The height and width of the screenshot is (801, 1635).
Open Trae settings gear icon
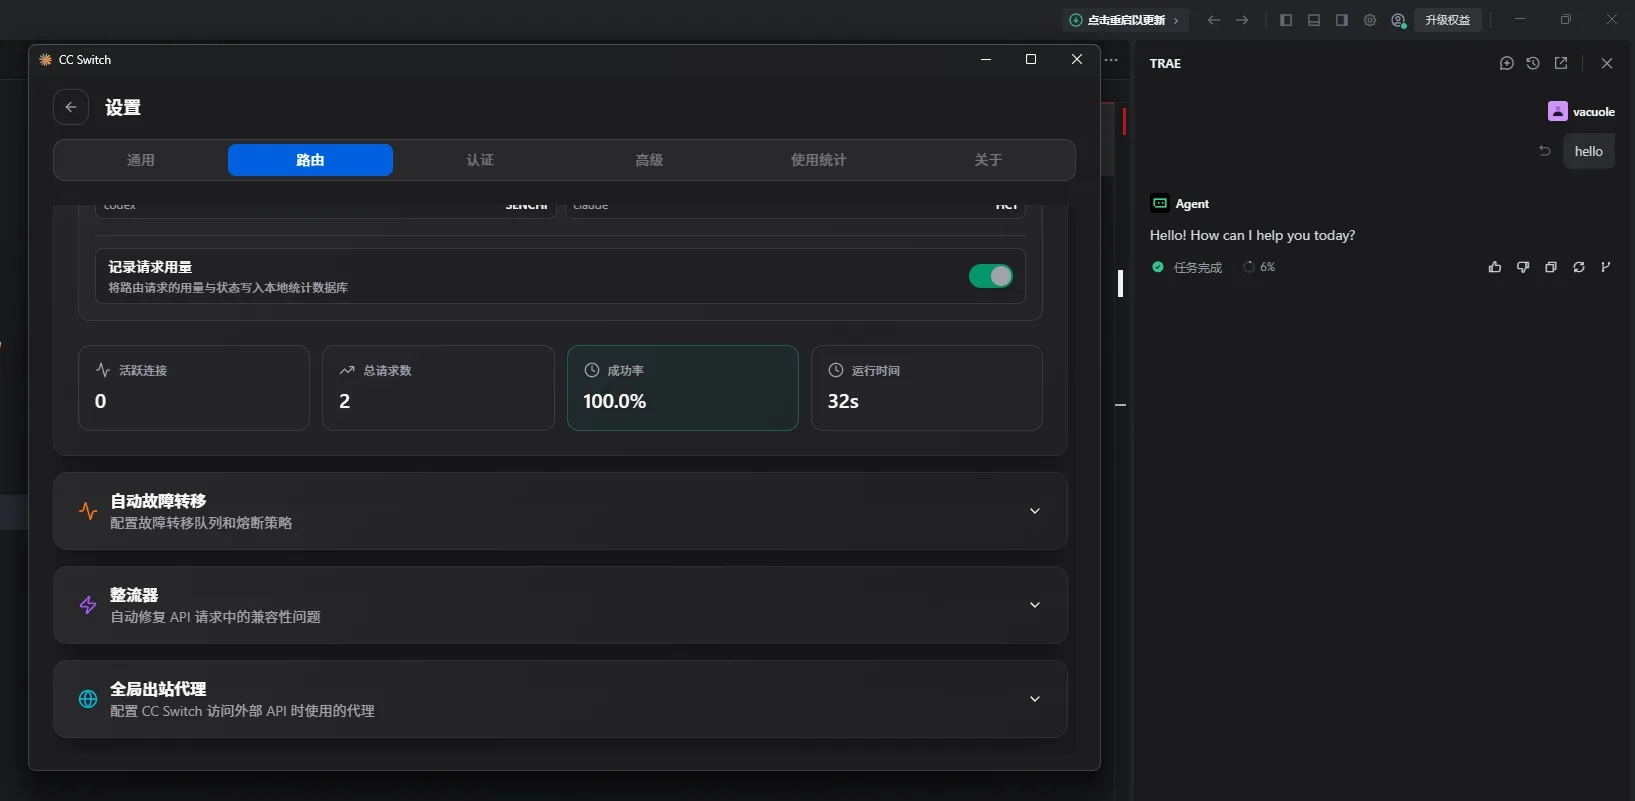(x=1370, y=20)
